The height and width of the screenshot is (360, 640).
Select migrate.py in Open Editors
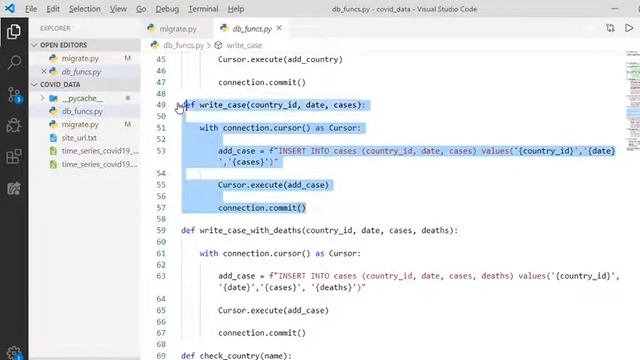pos(85,58)
